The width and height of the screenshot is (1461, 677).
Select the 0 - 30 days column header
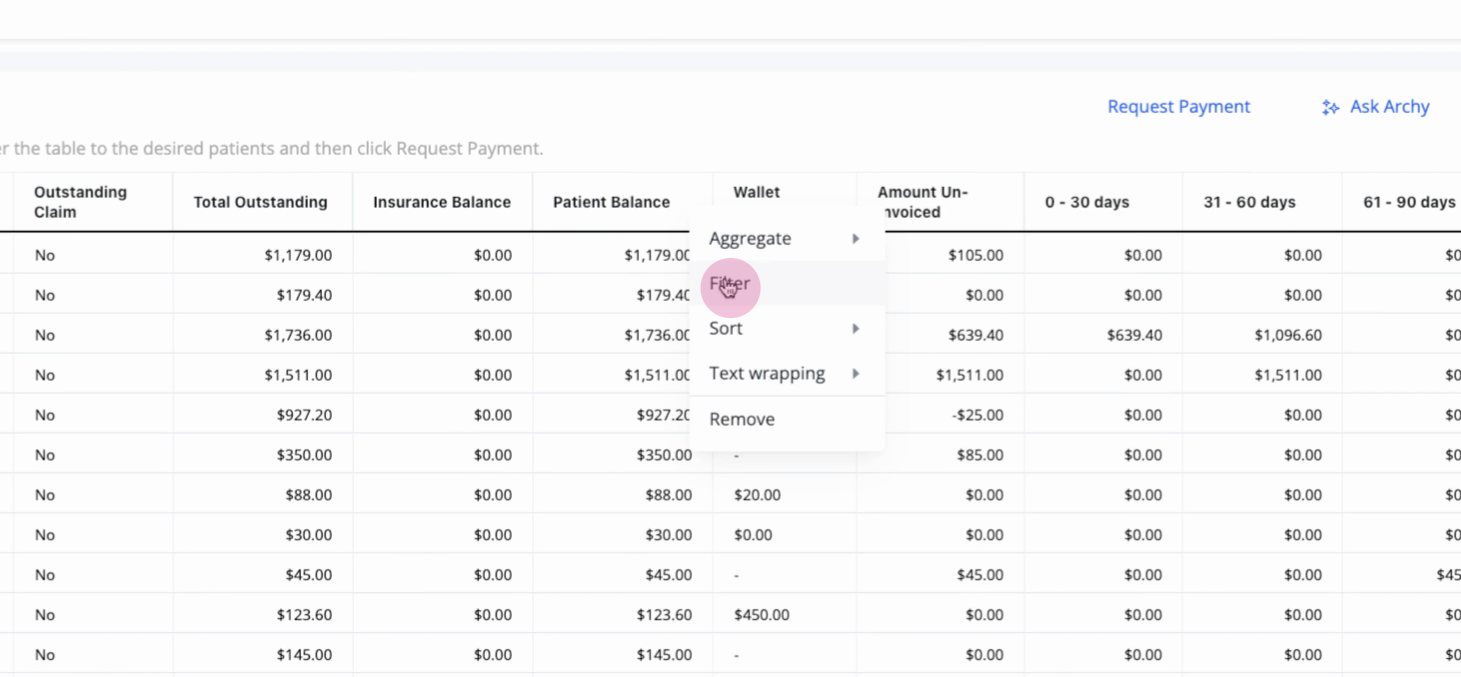(x=1087, y=202)
